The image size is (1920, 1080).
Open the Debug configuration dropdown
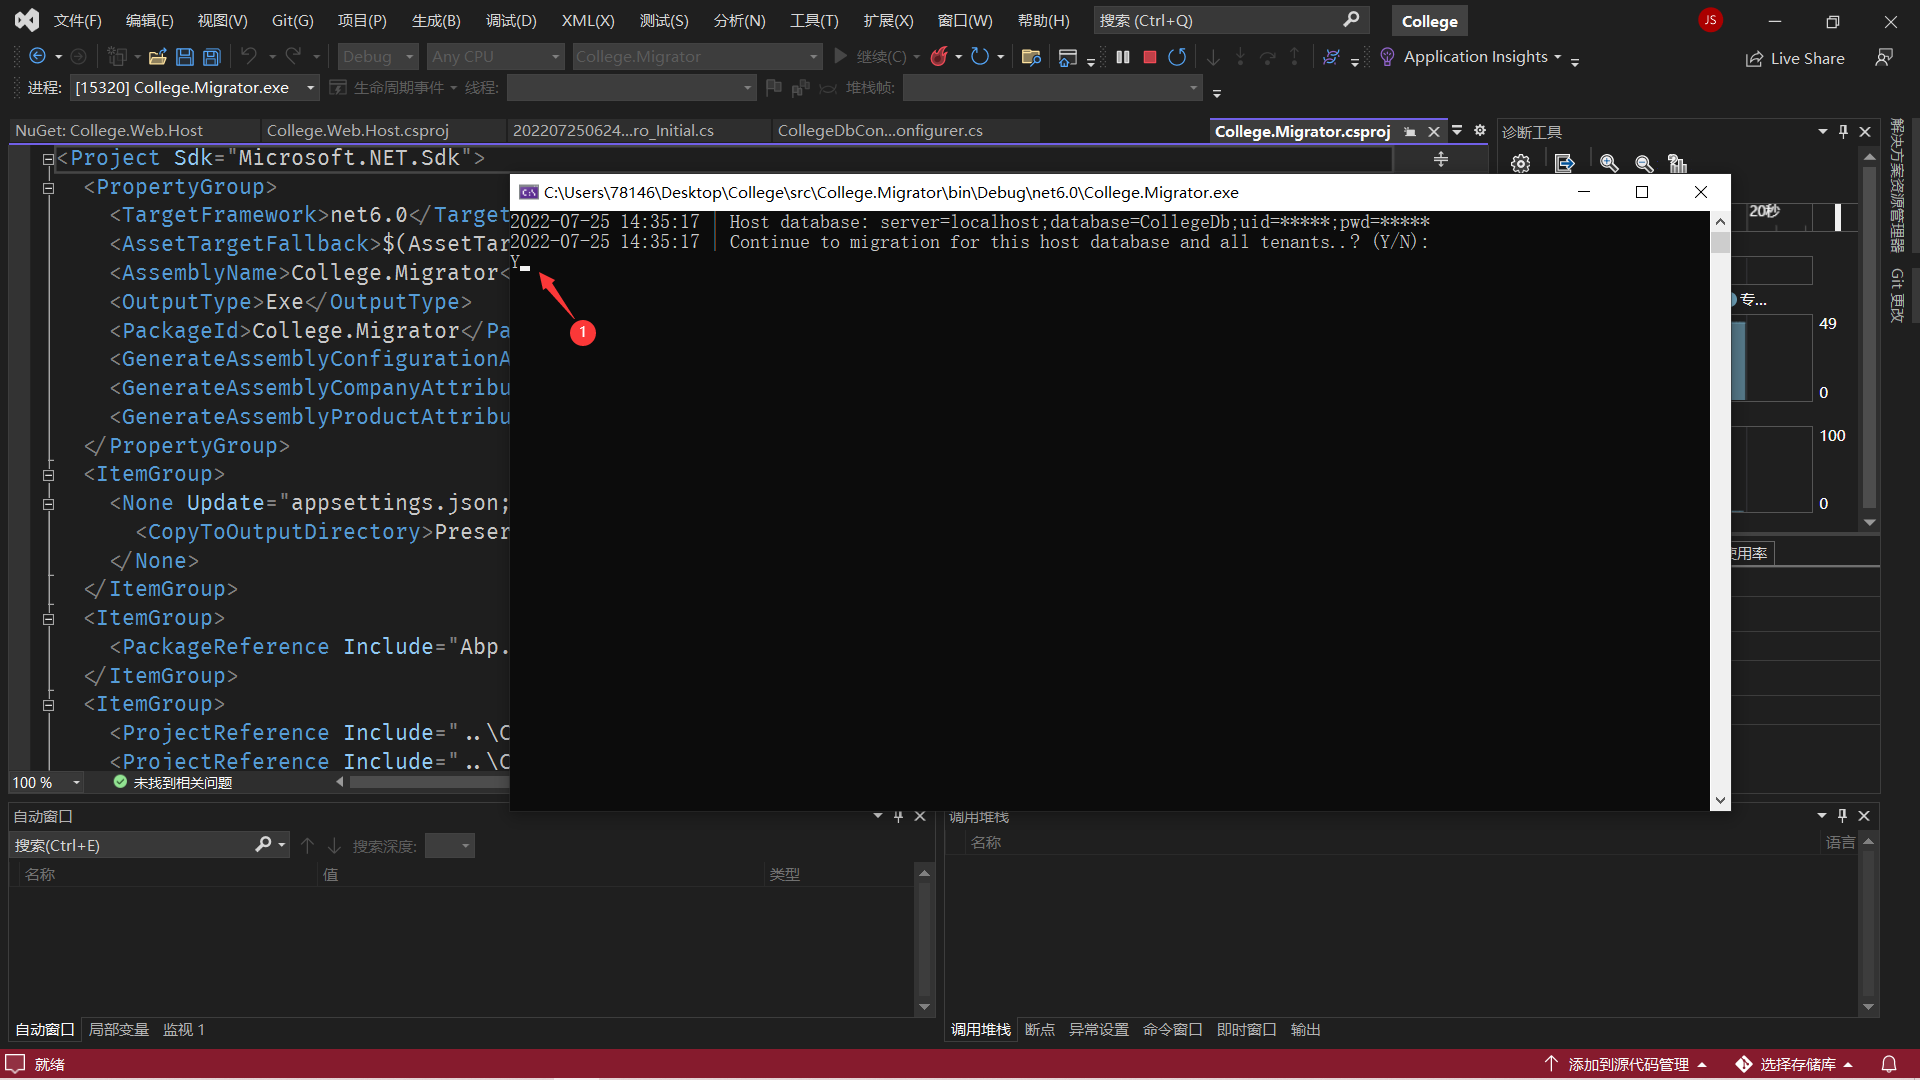pyautogui.click(x=378, y=57)
